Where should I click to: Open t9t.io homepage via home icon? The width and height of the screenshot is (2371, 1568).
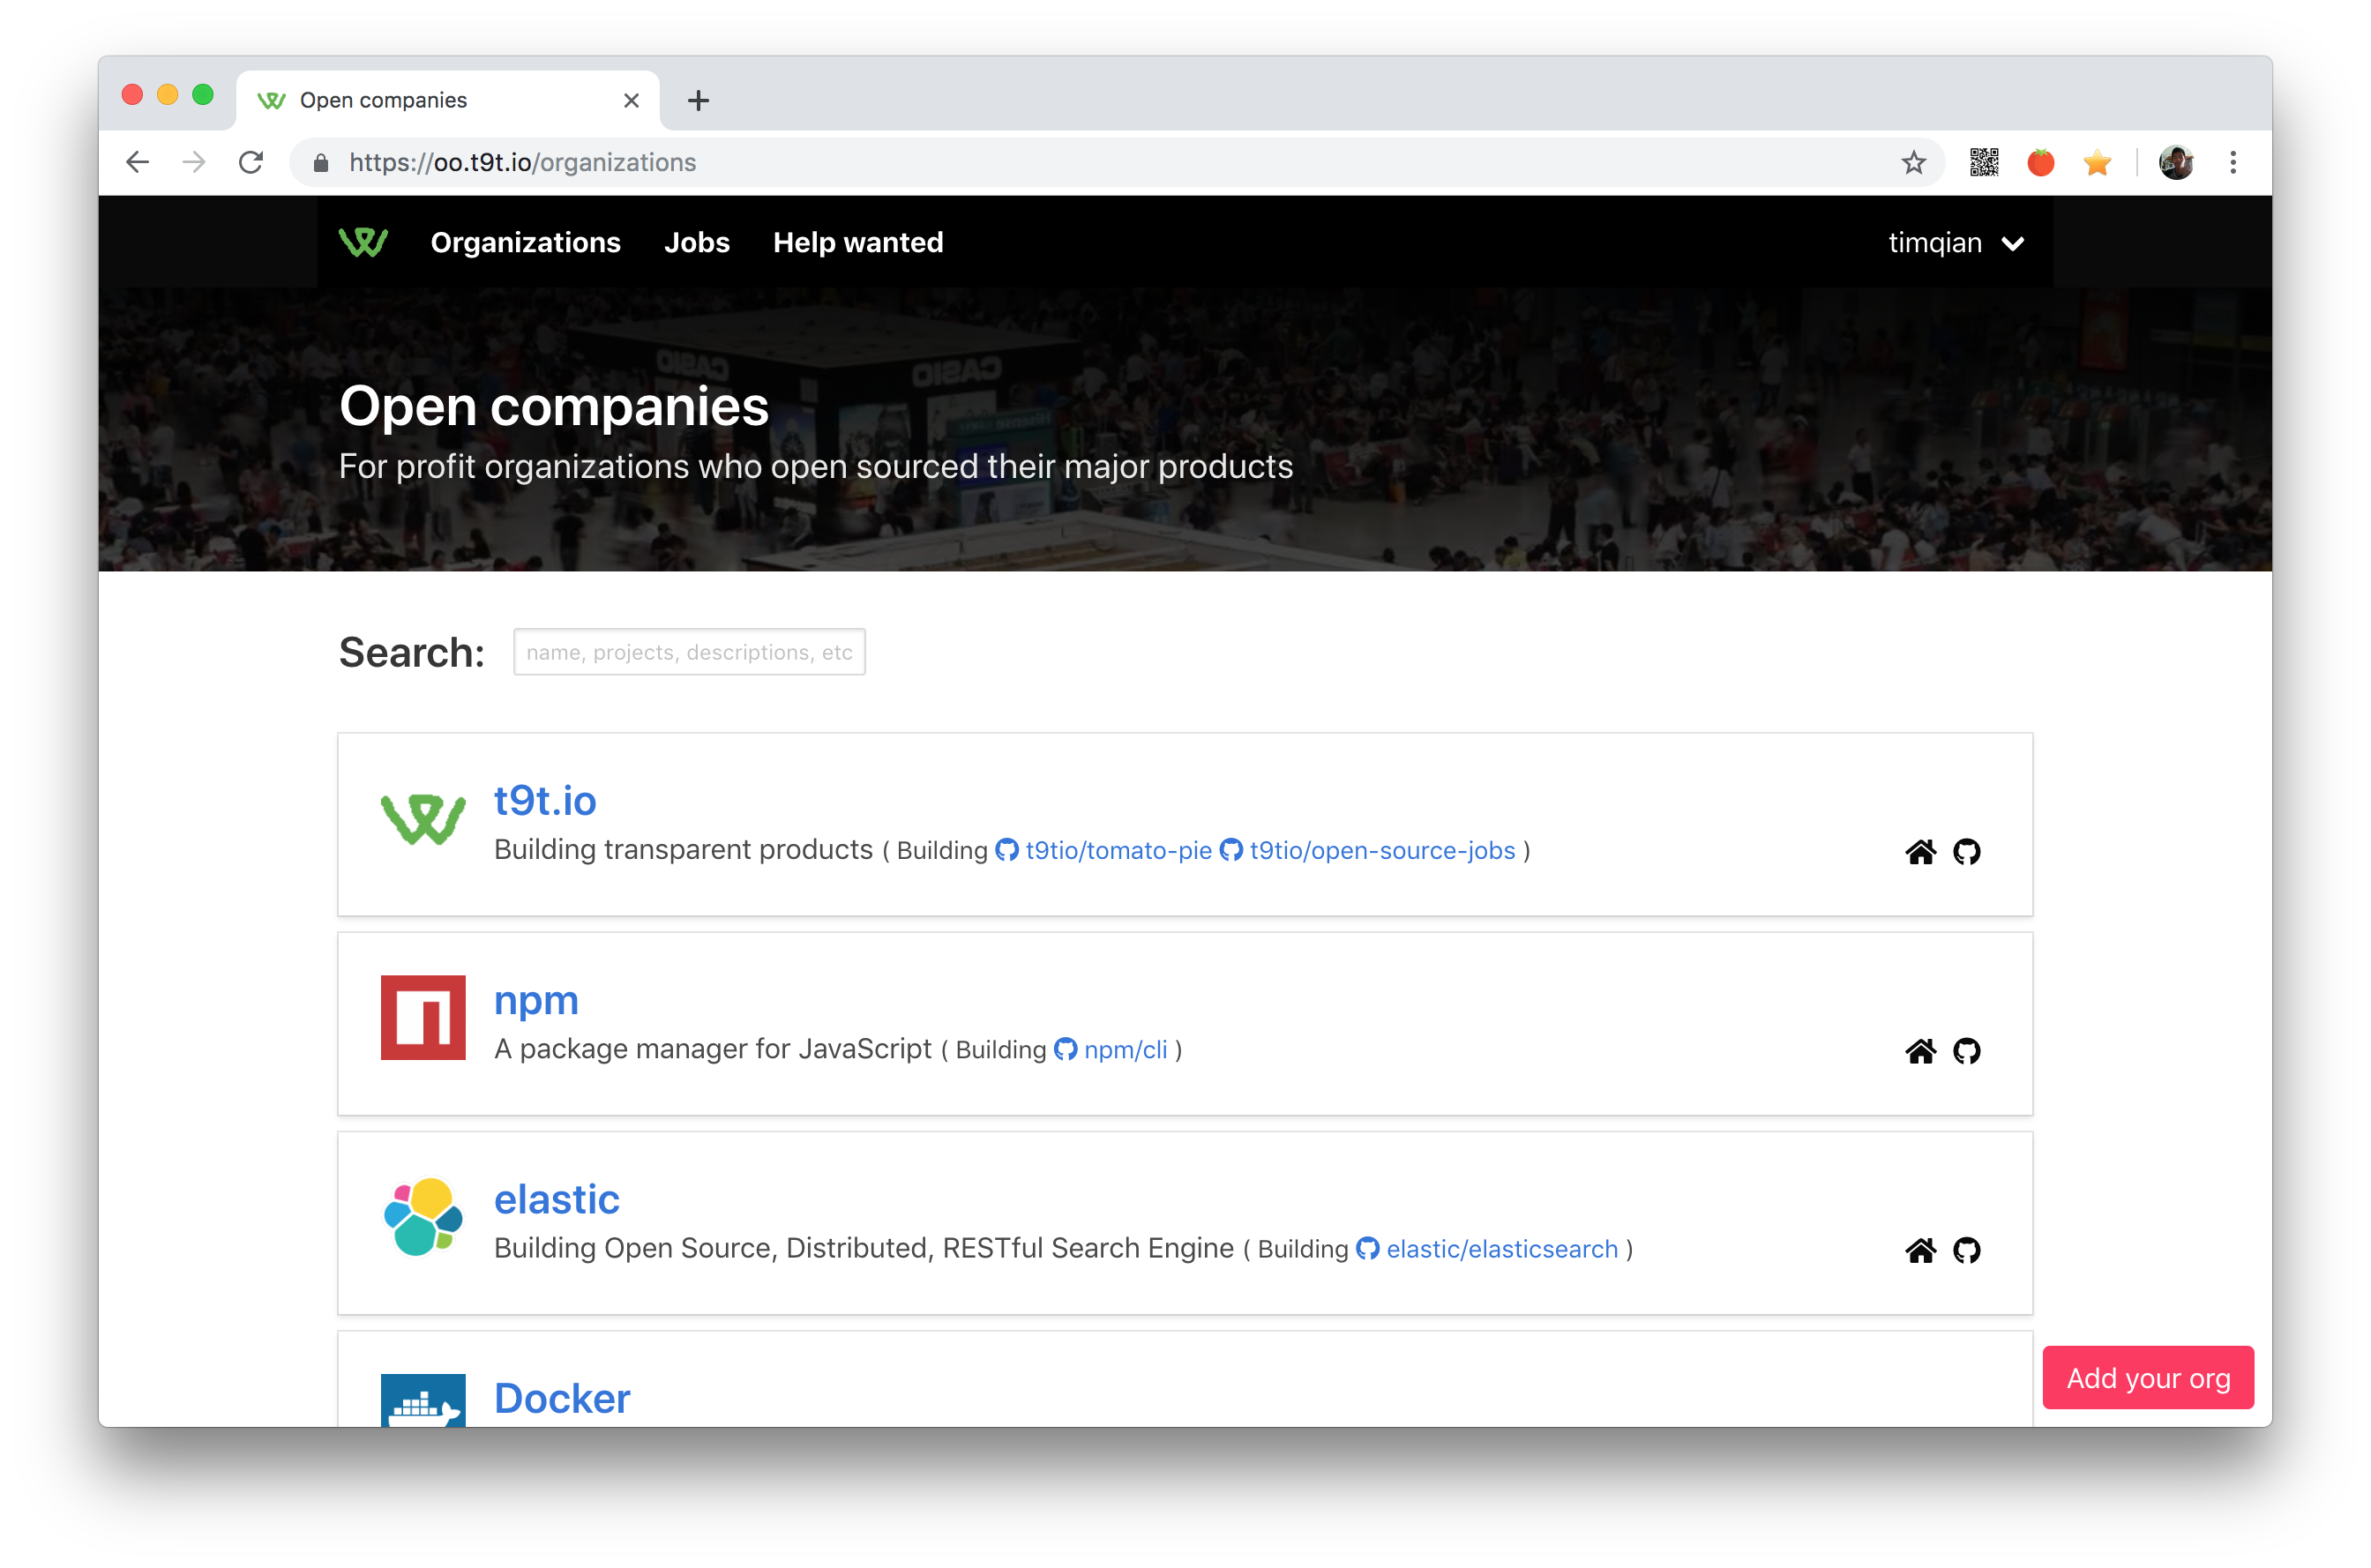pyautogui.click(x=1920, y=852)
